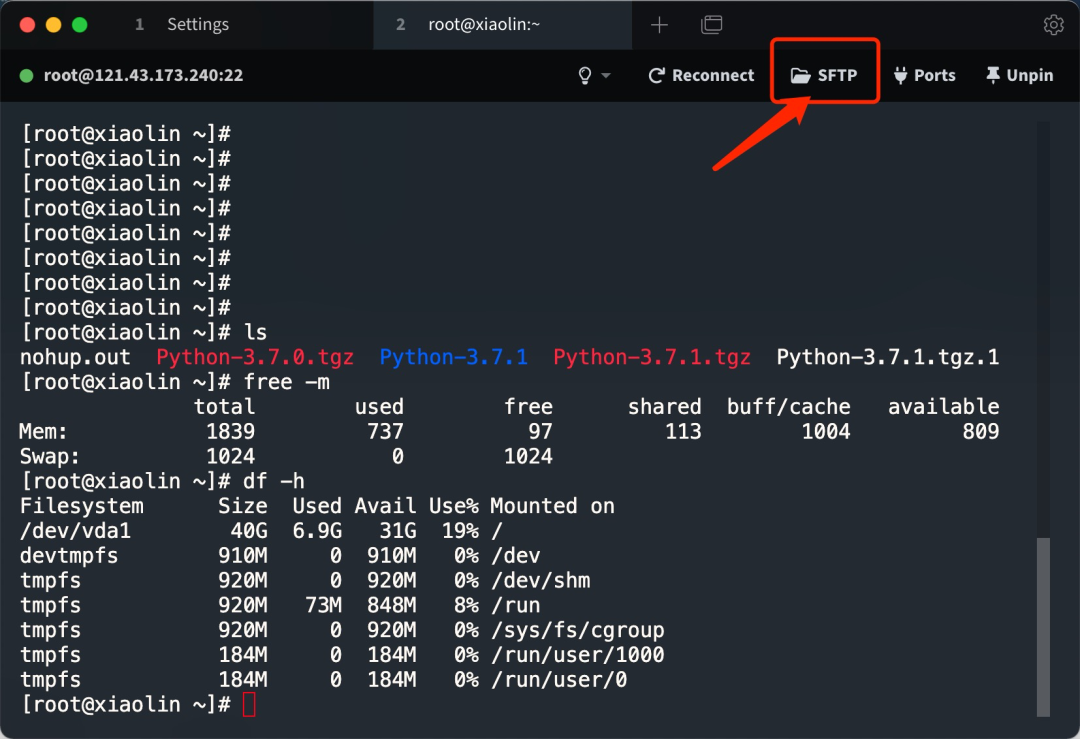Click Mem used value 737
This screenshot has width=1080, height=739.
(x=385, y=432)
